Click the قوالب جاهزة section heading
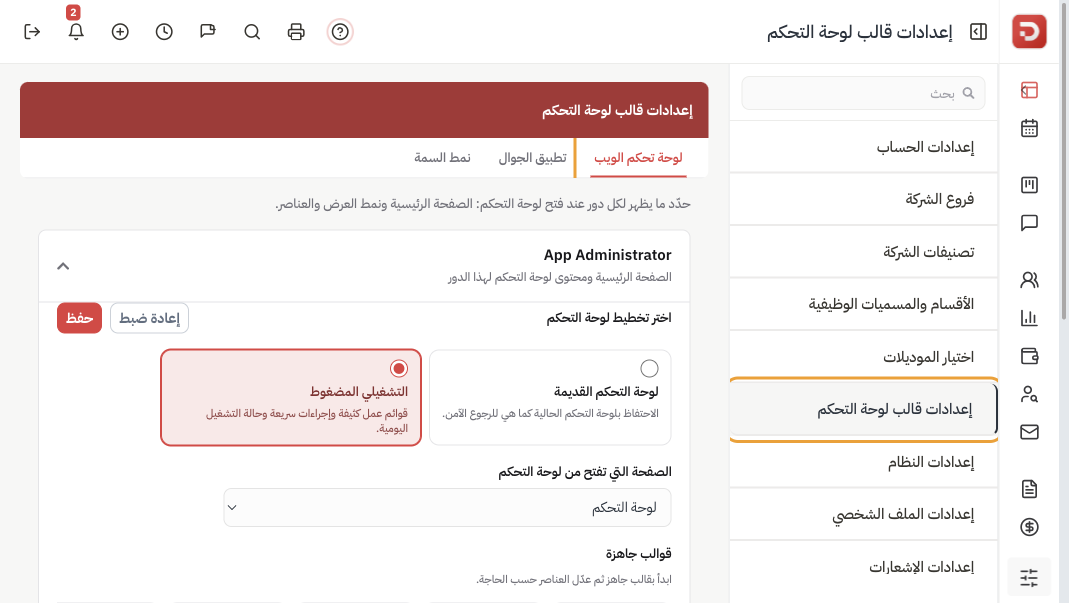 (x=639, y=553)
